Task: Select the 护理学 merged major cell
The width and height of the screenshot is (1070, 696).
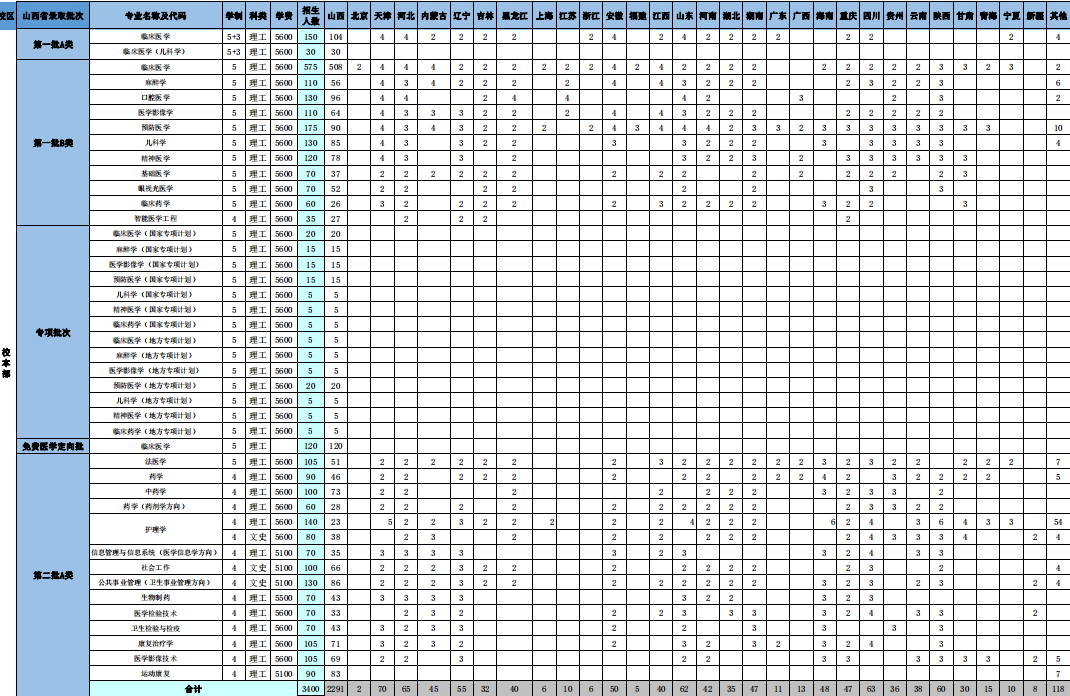Action: pos(155,529)
